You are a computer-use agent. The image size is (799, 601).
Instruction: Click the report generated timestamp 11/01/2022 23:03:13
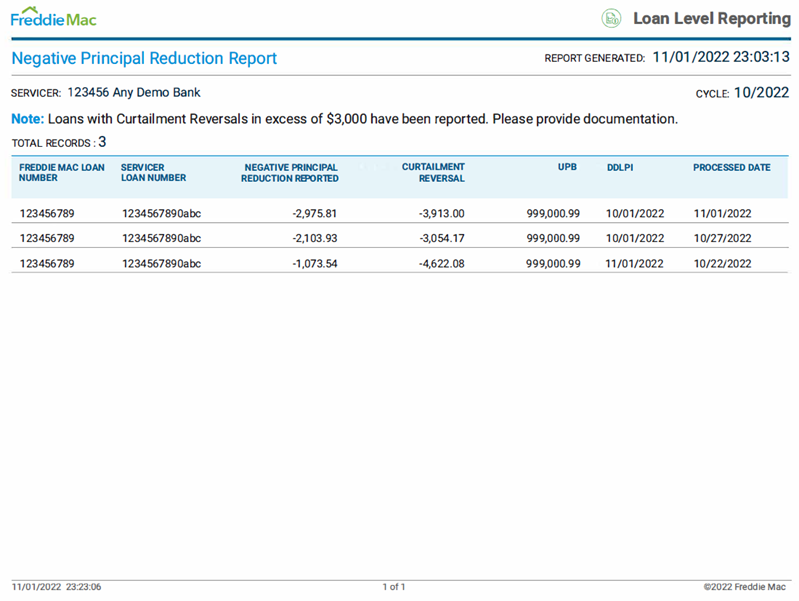point(720,58)
